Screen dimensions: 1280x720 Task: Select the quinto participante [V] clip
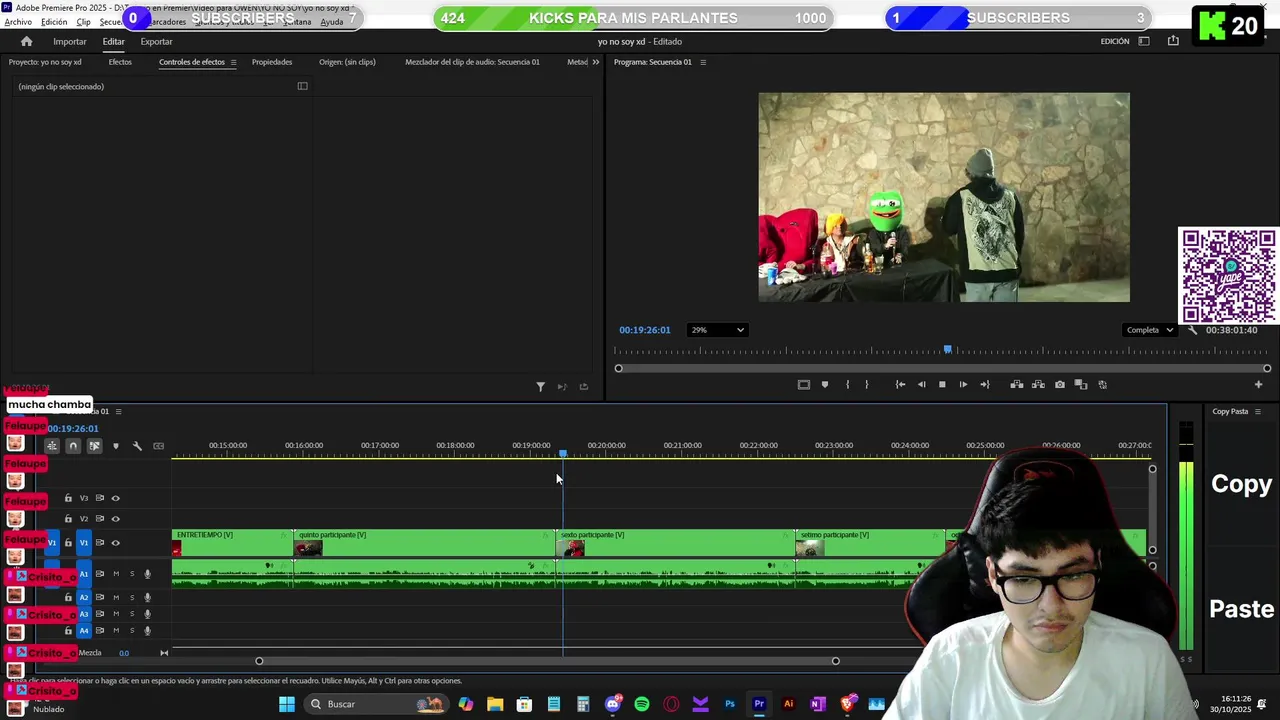pos(424,544)
